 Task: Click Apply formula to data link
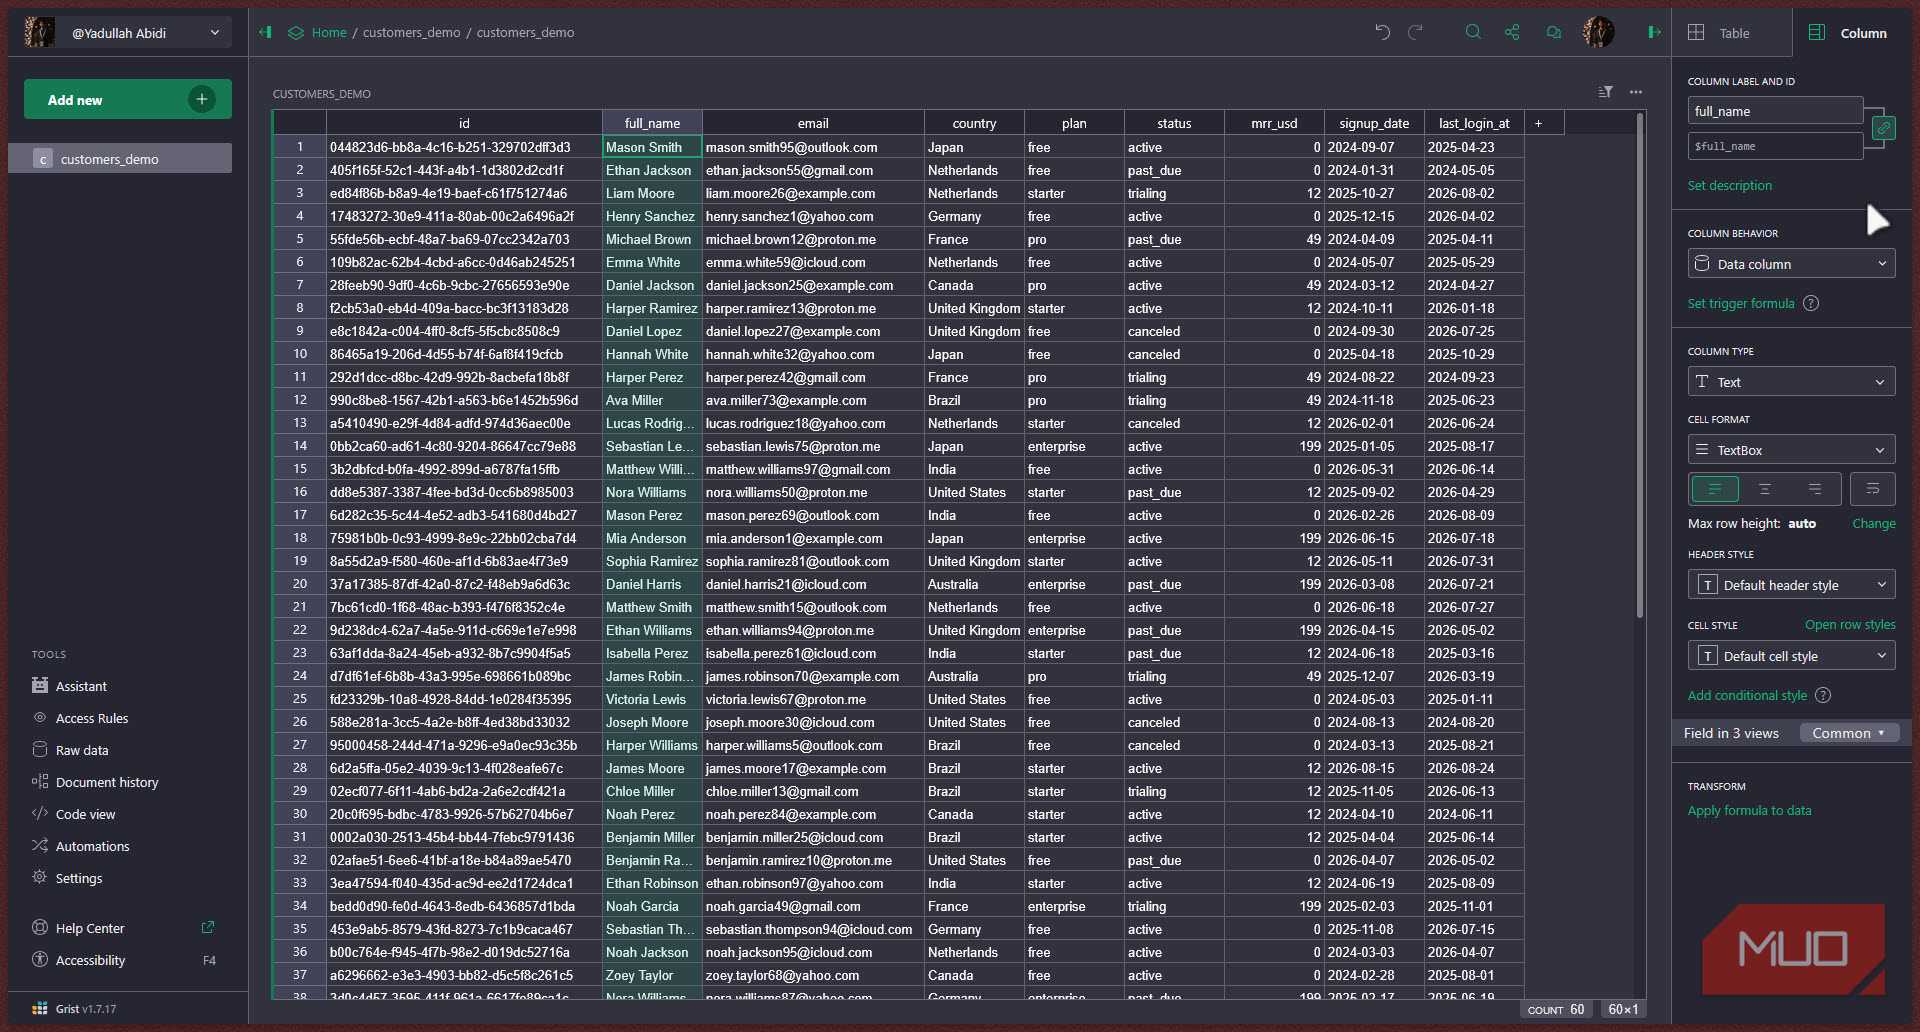1750,810
